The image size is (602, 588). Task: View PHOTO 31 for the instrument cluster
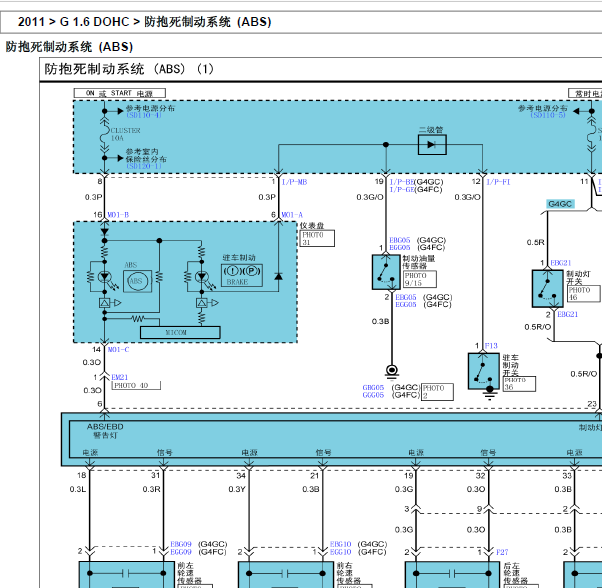317,238
